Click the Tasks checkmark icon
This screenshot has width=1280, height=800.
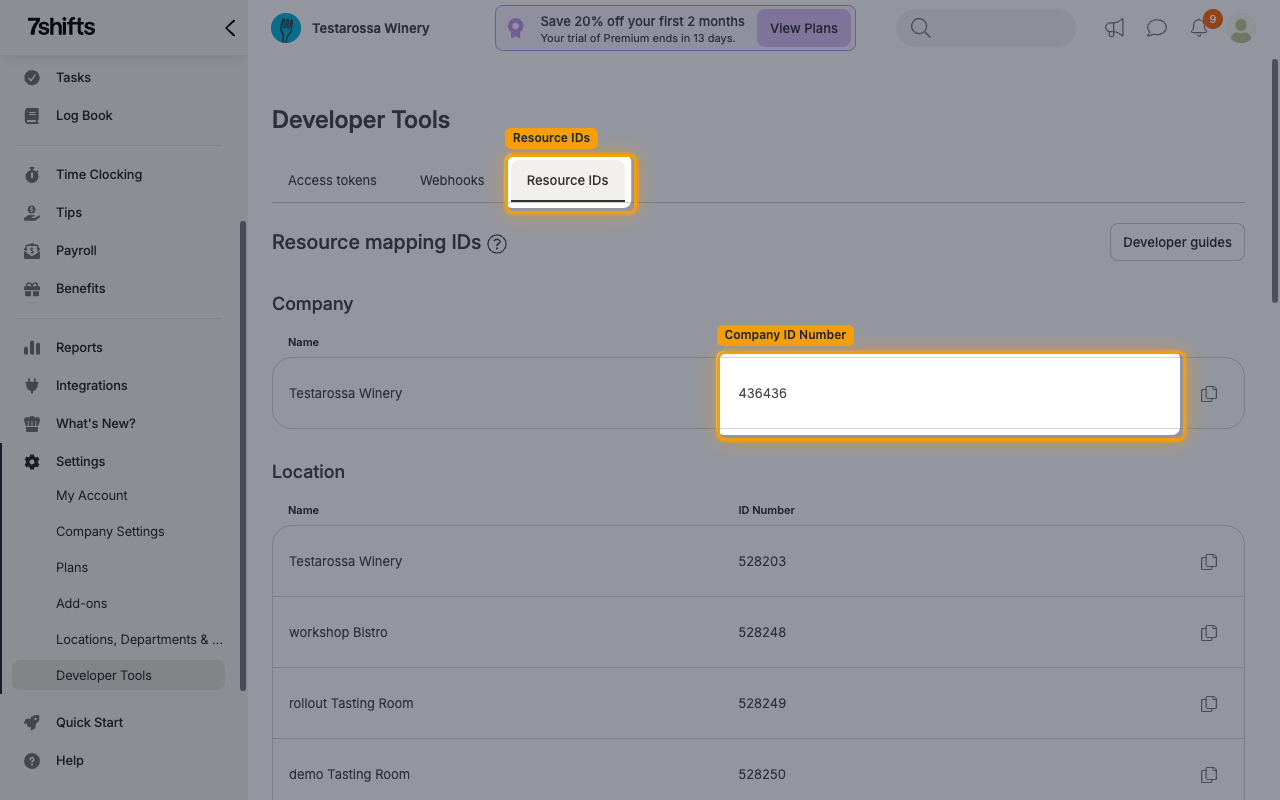32,77
